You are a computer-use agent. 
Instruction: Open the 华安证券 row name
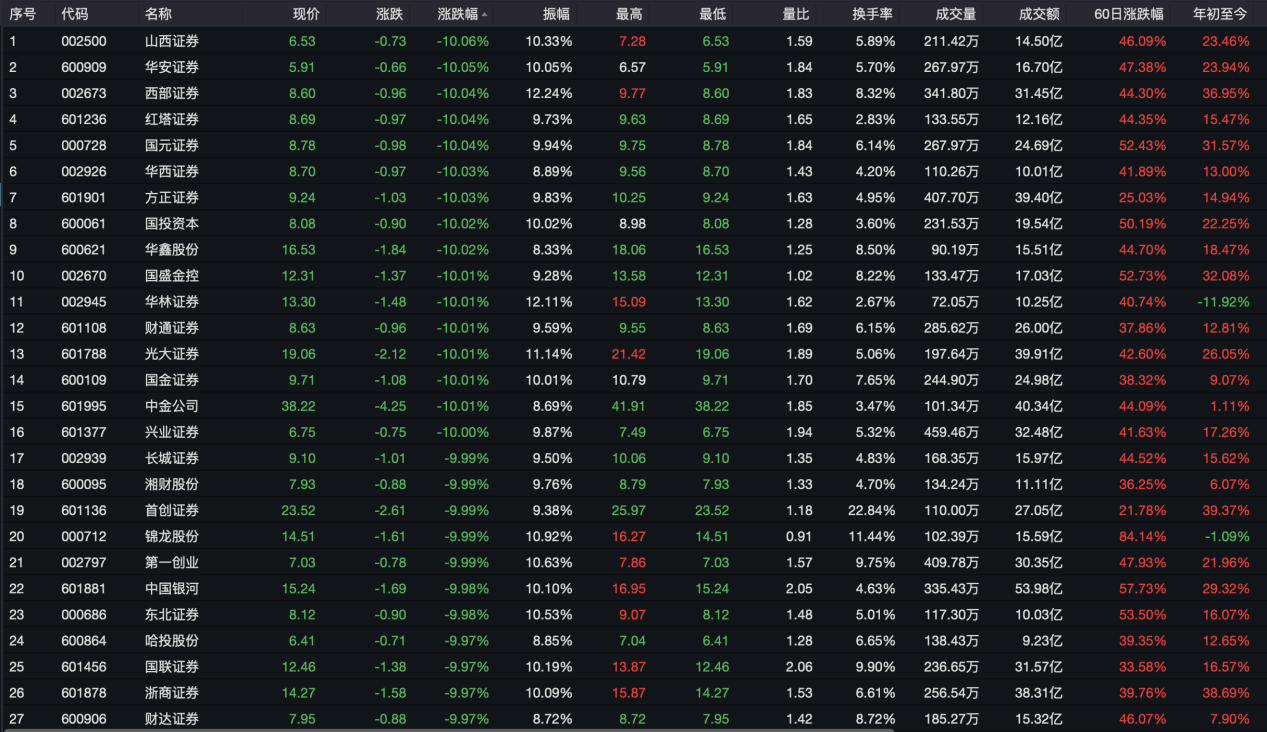172,67
